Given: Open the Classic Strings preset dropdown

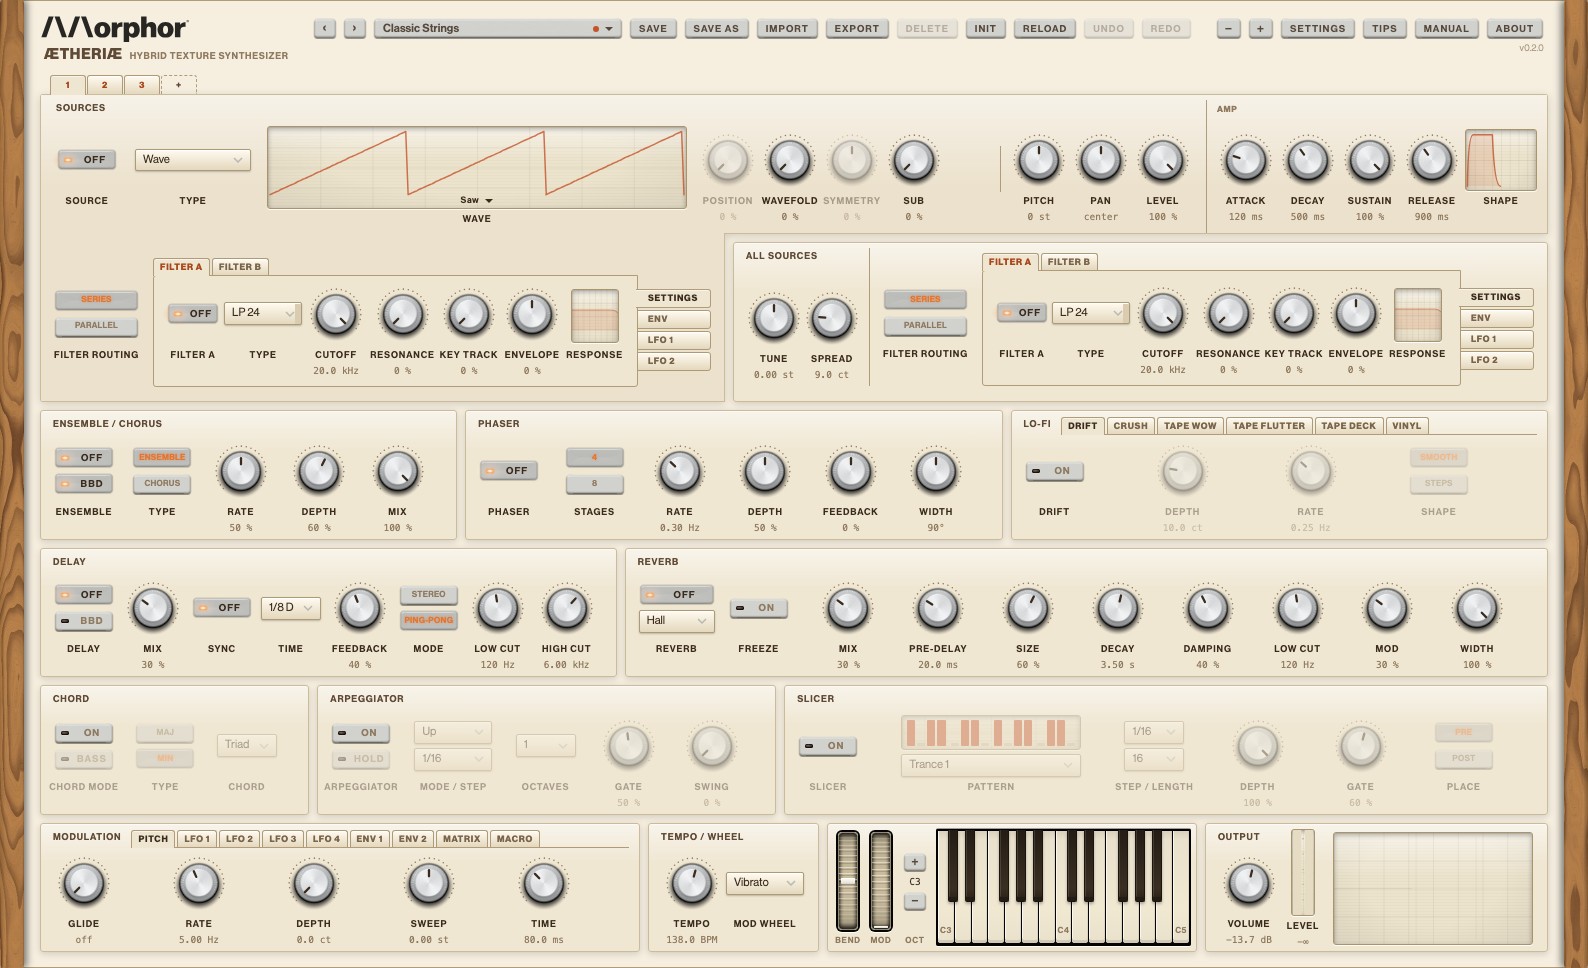Looking at the screenshot, I should coord(498,29).
